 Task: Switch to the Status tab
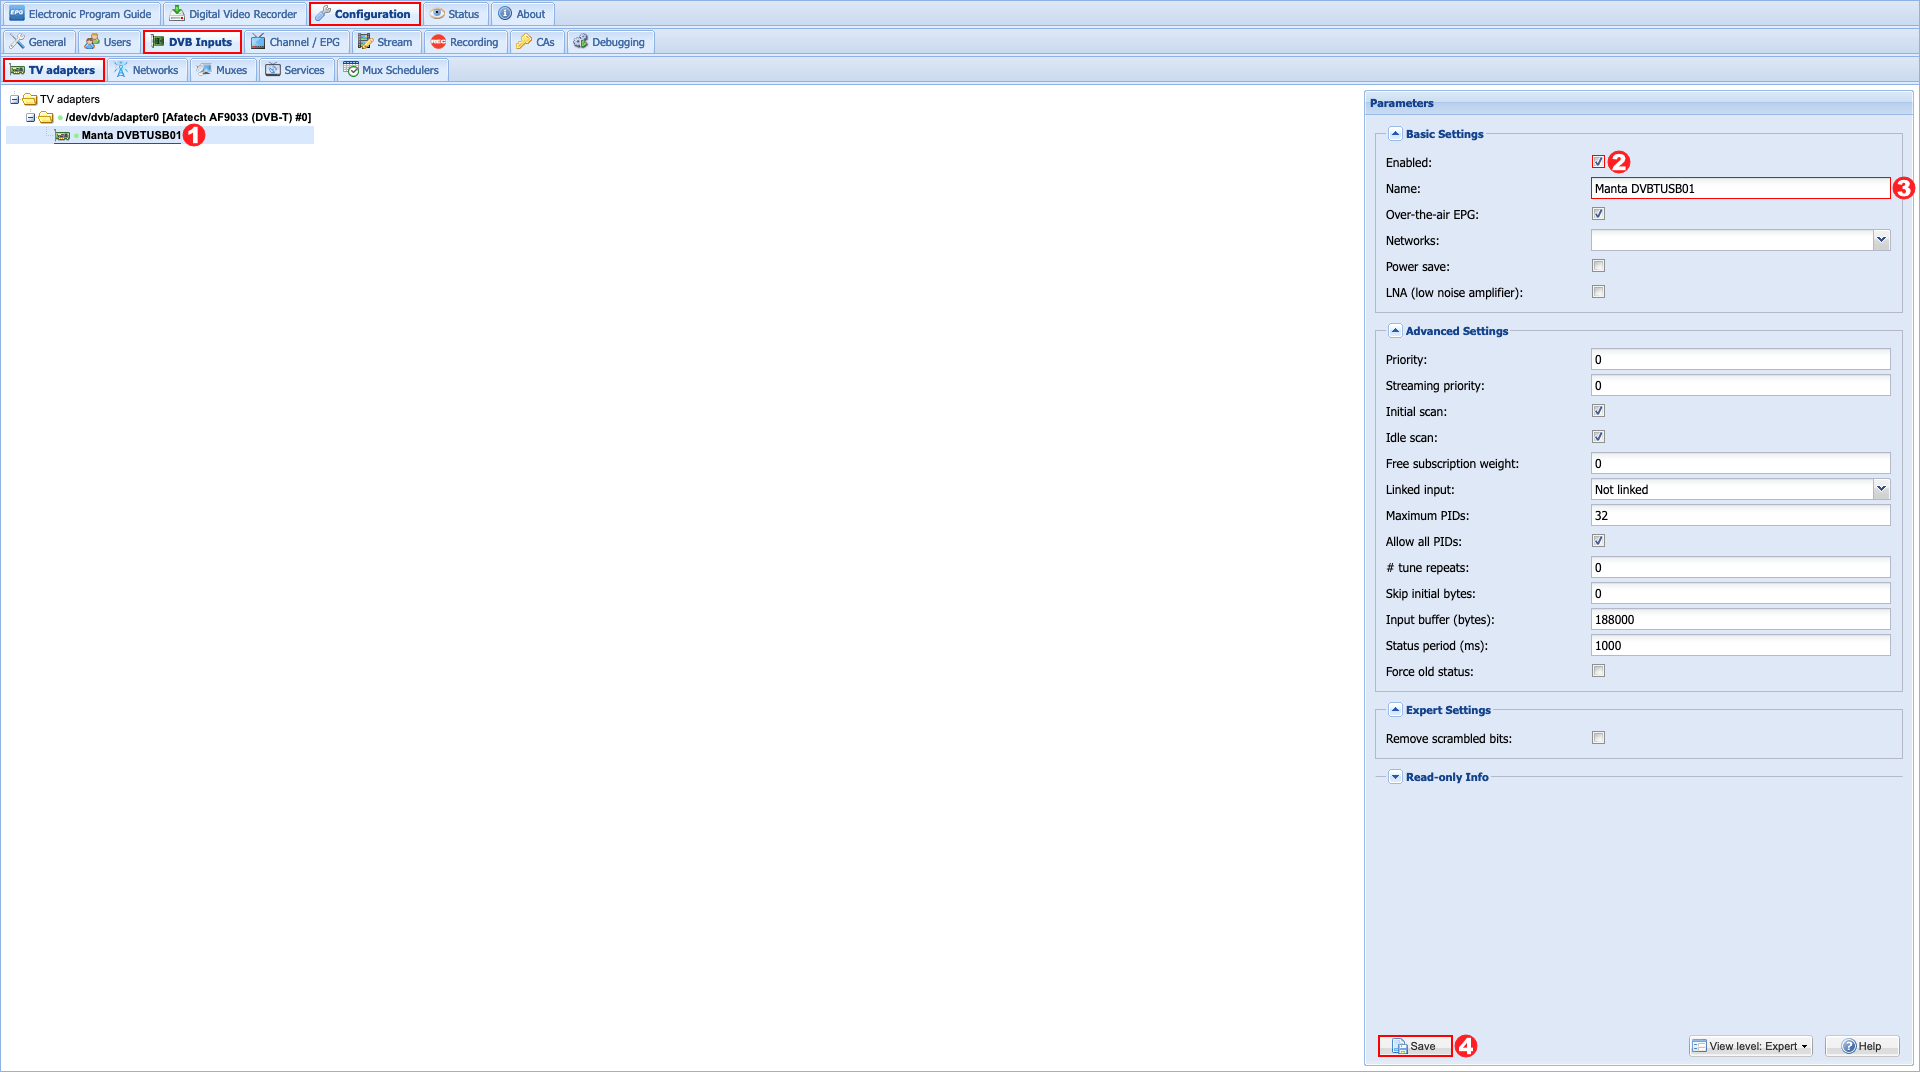point(455,14)
